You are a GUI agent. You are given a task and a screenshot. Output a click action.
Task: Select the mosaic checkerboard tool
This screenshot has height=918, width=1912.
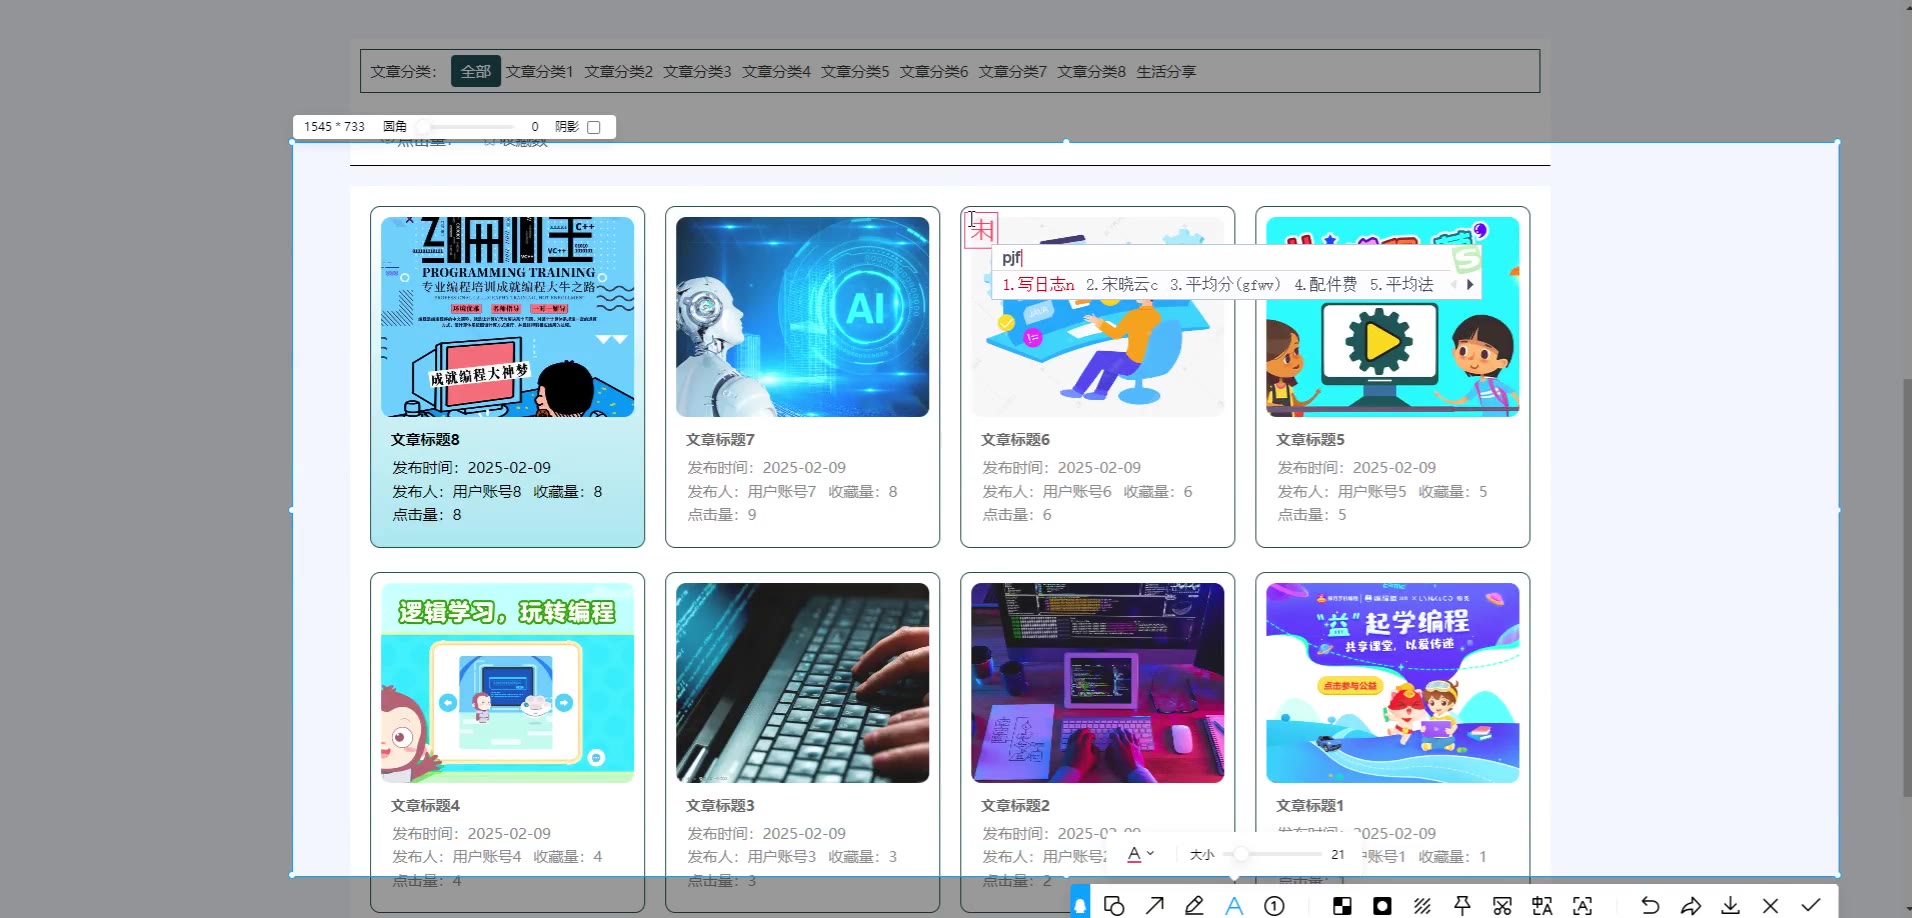click(1342, 906)
